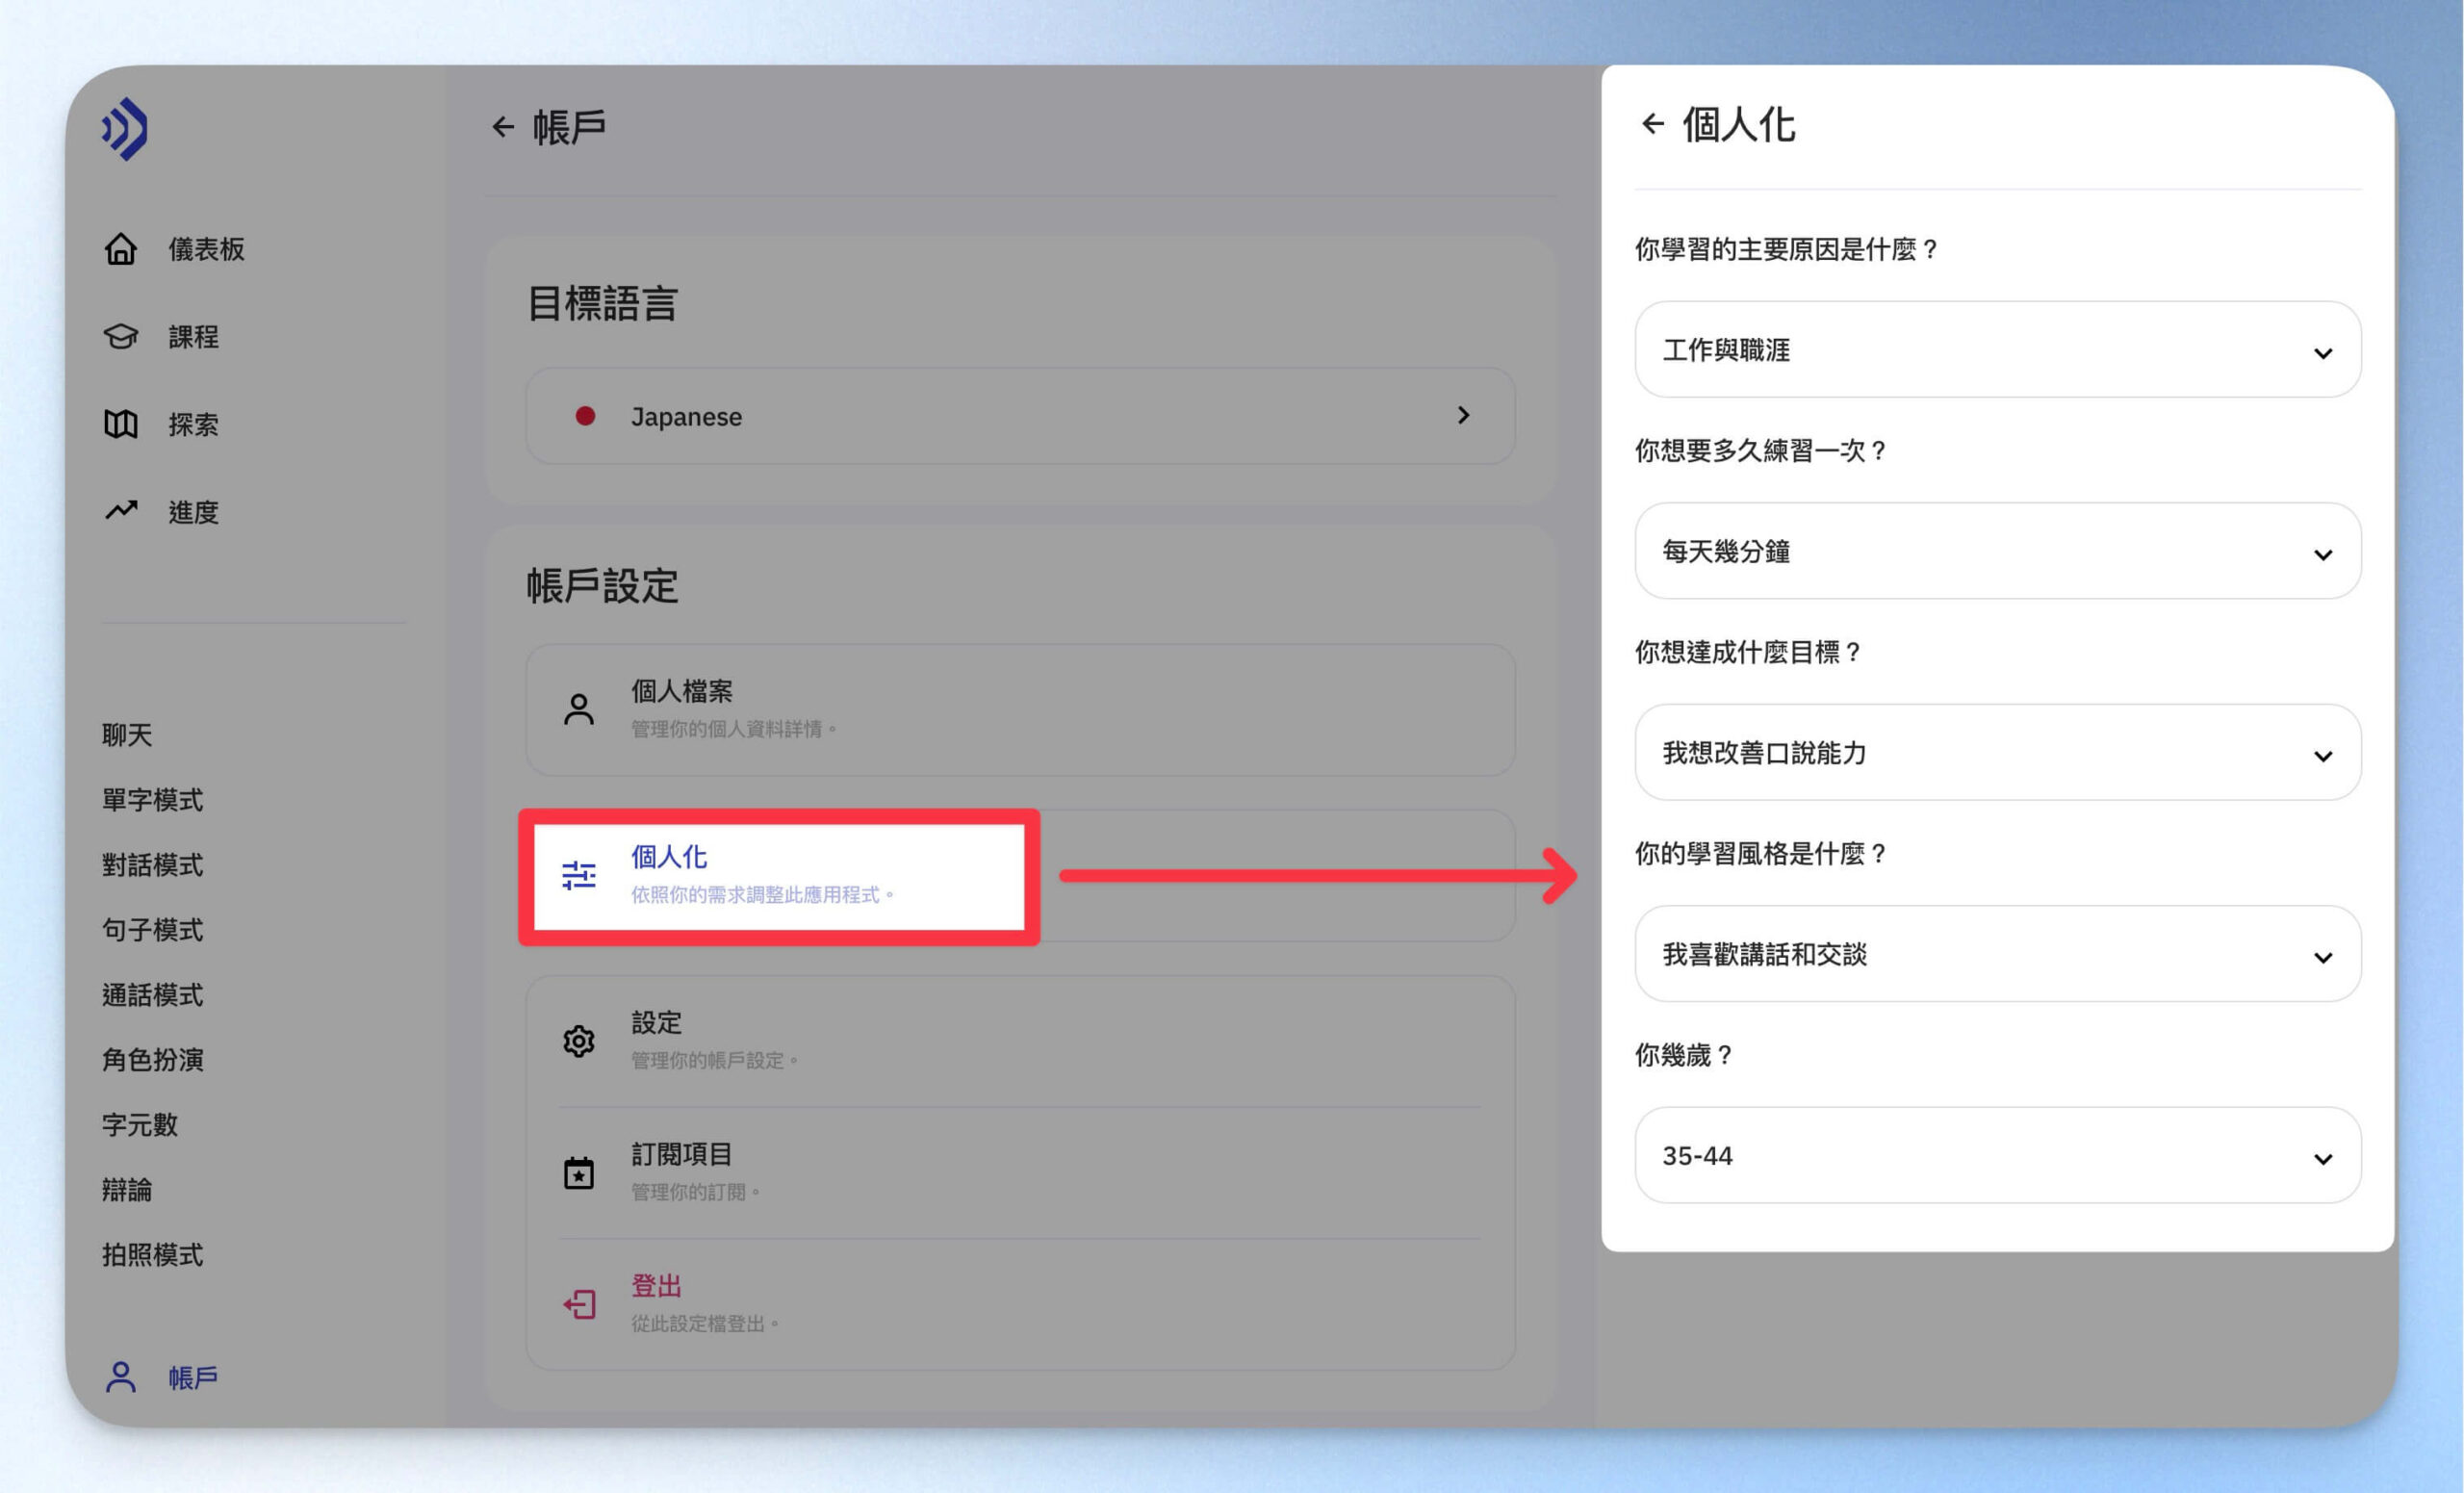2464x1493 pixels.
Task: Open 單字模式 in sidebar
Action: (152, 800)
